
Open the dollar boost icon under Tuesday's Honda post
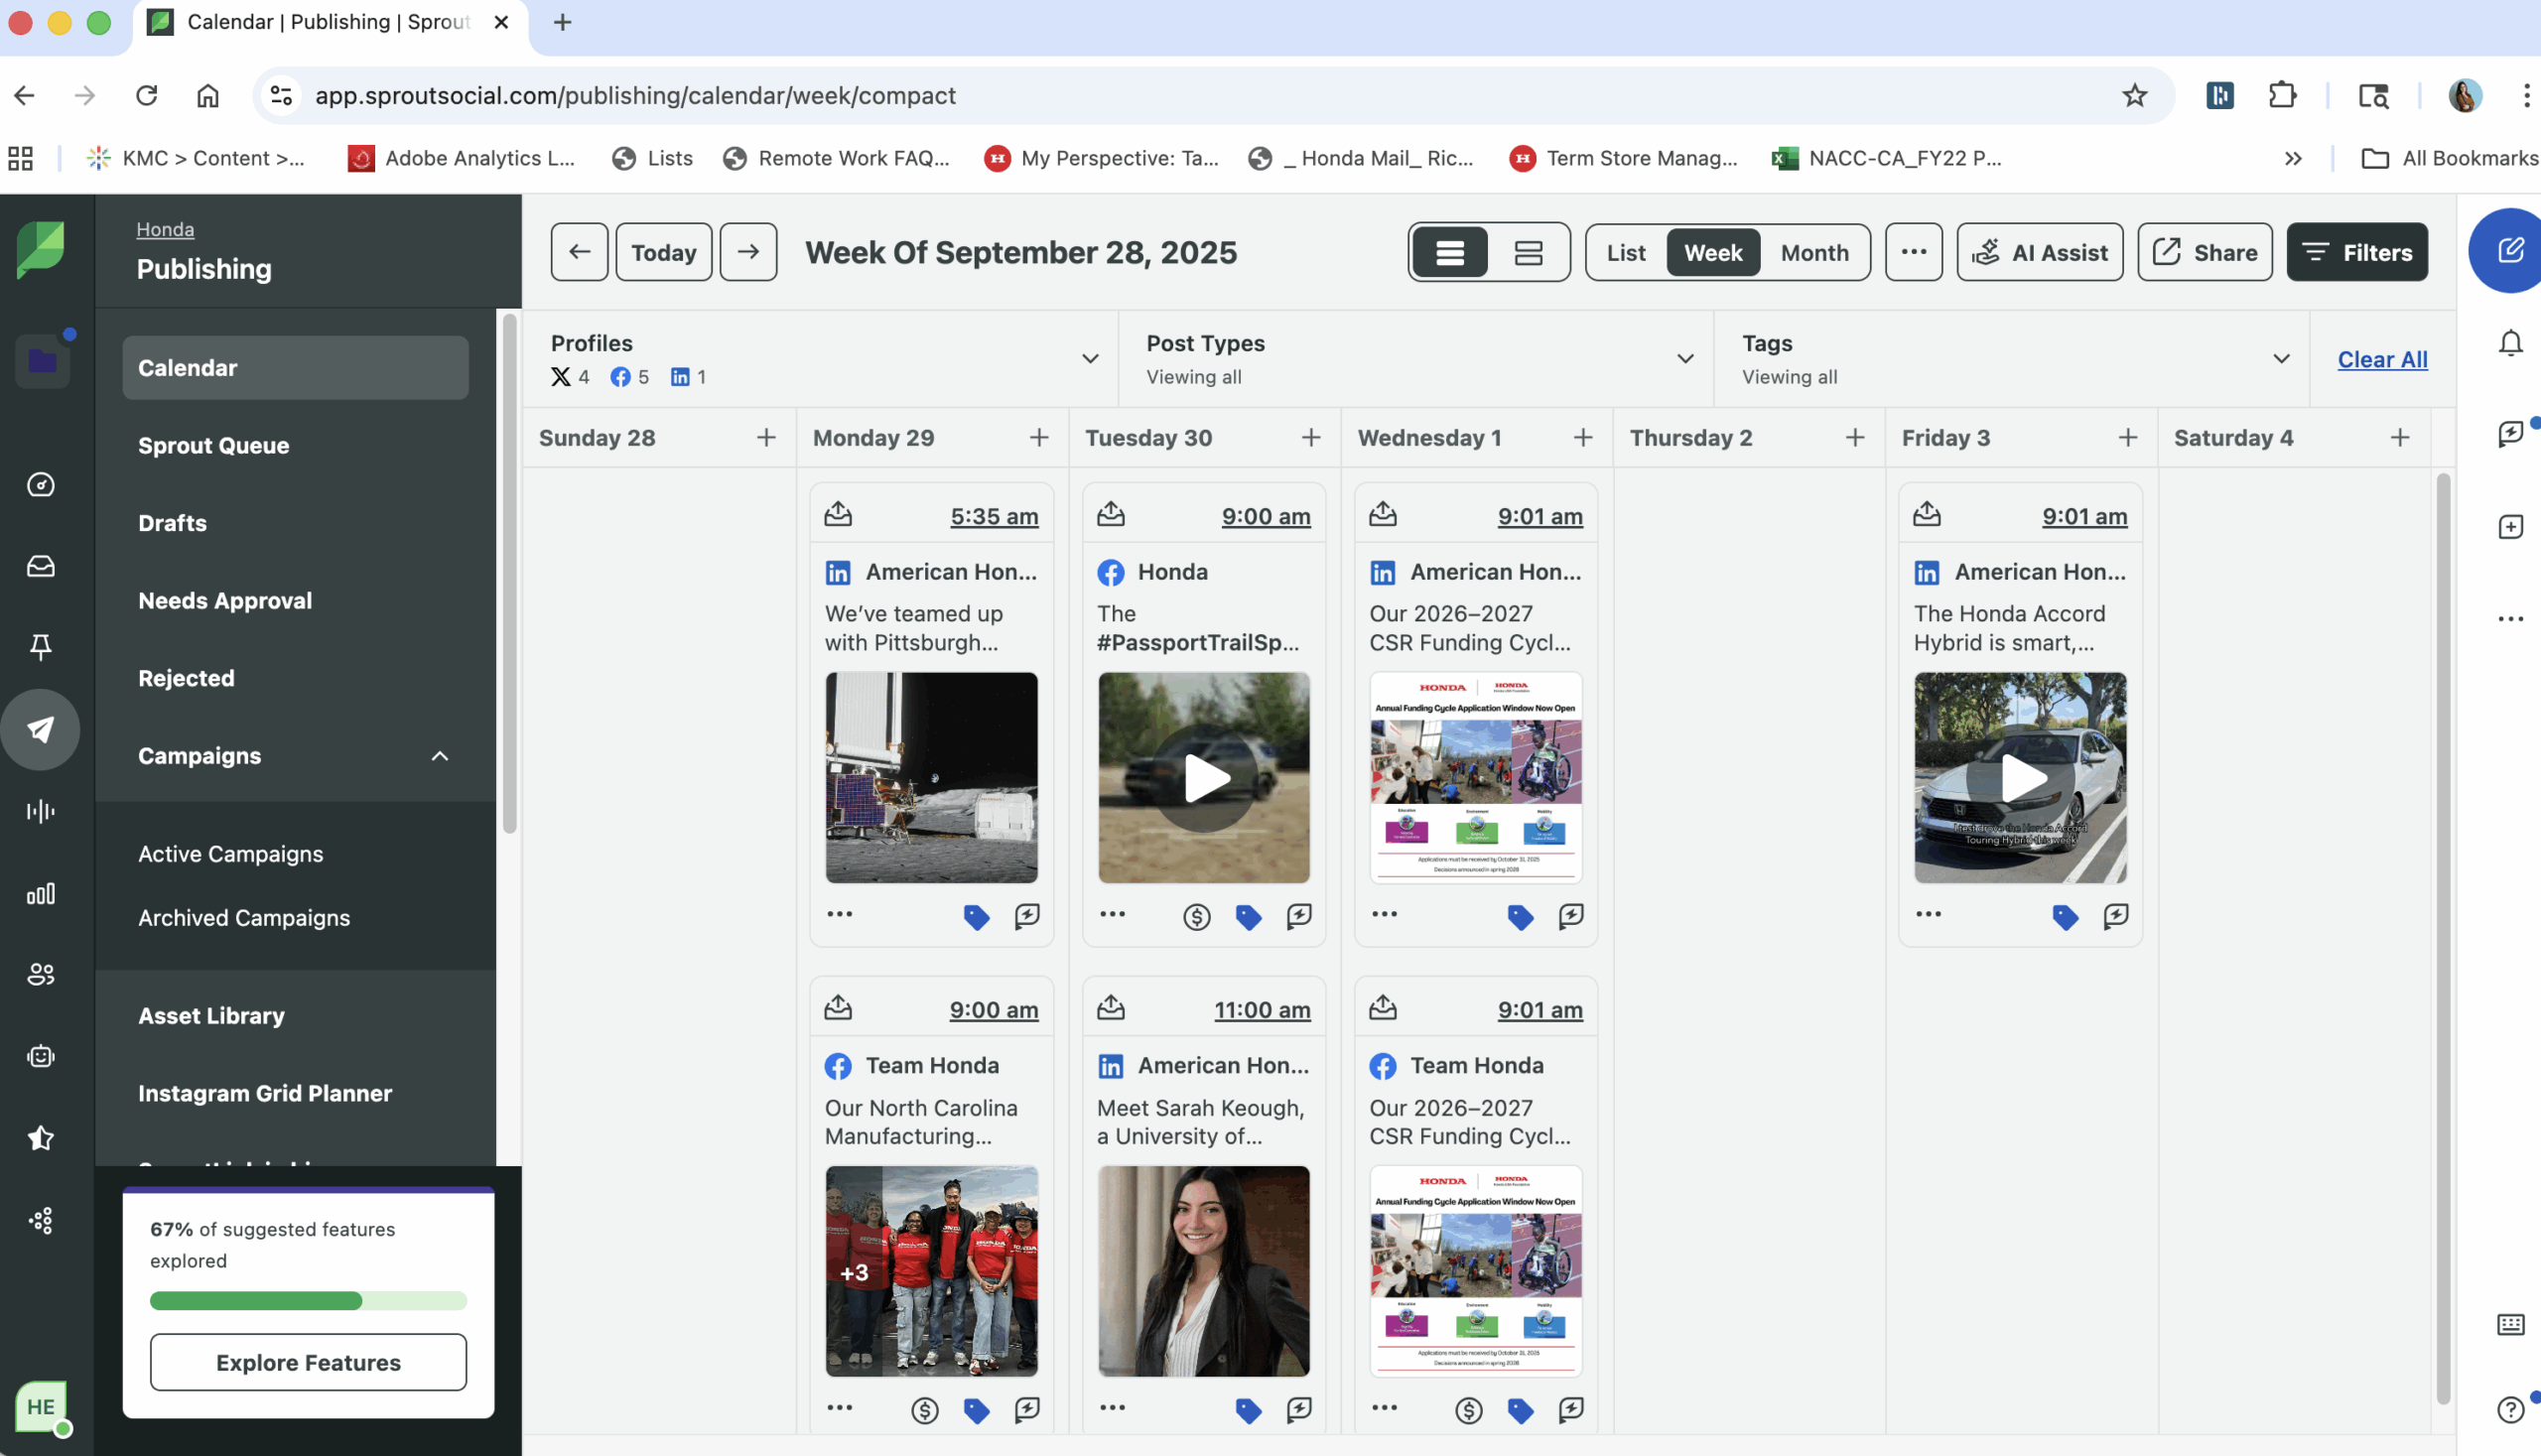(1195, 917)
